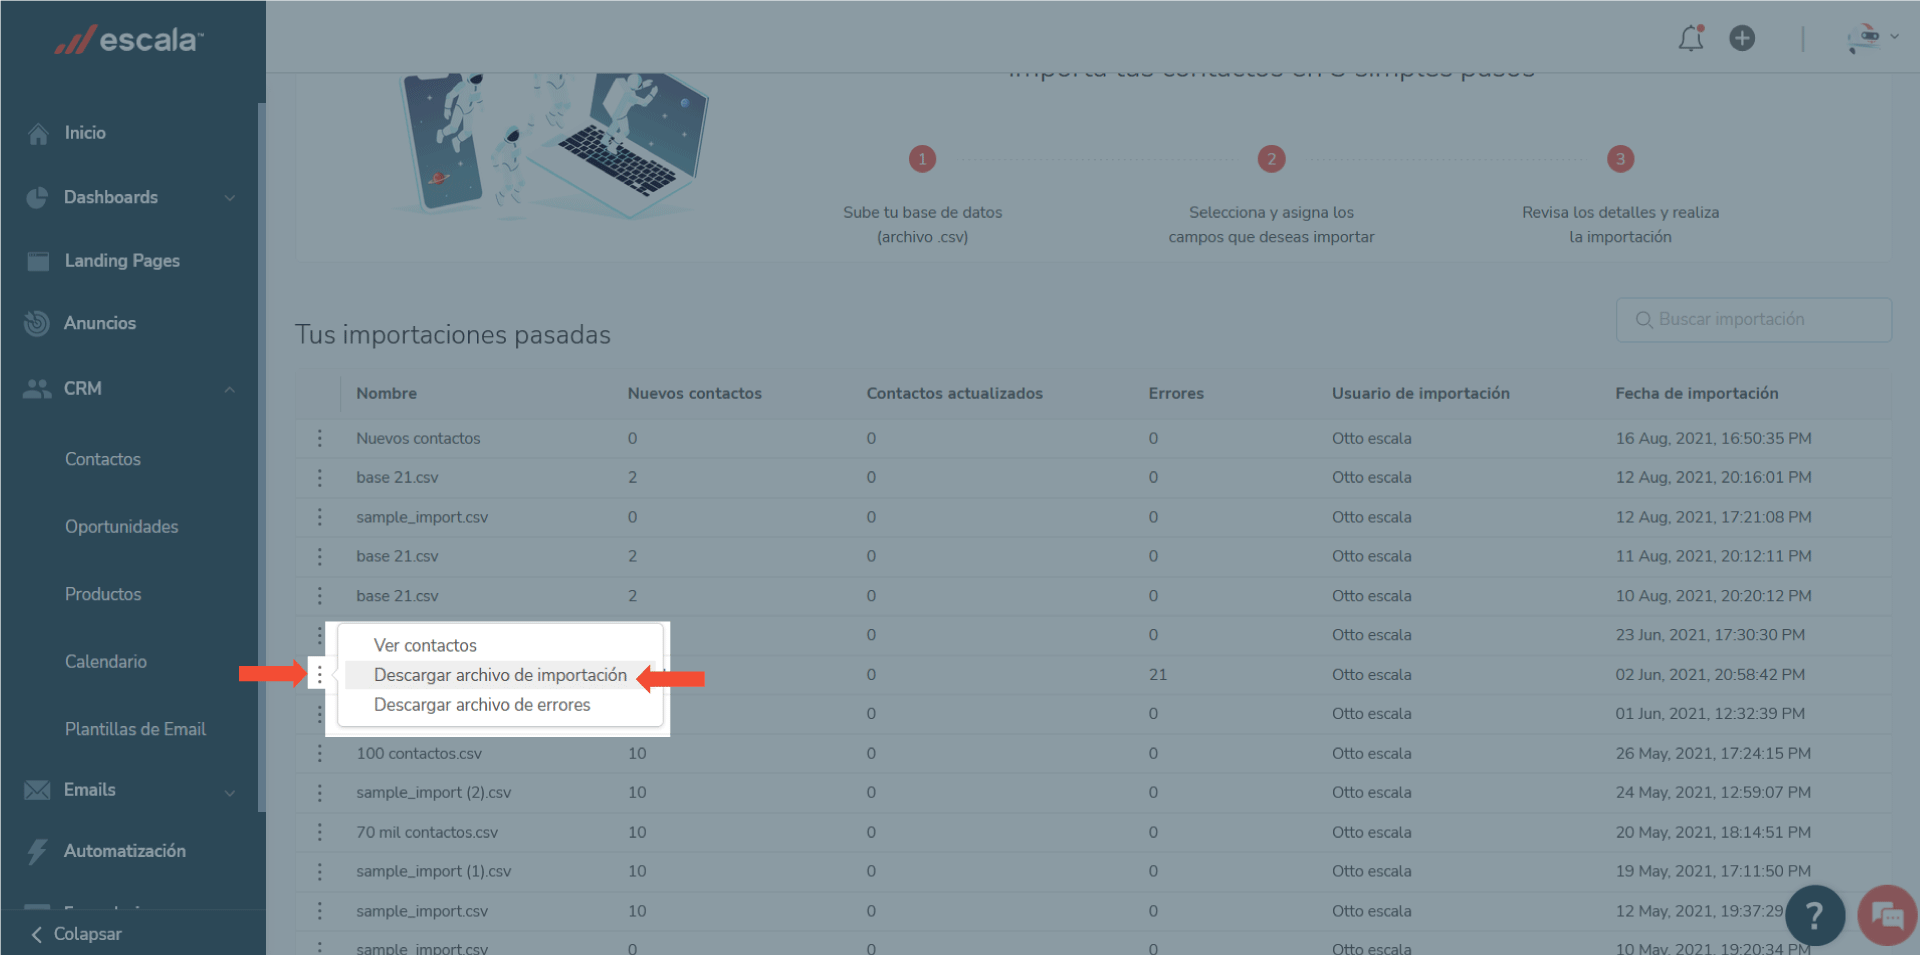The image size is (1920, 955).
Task: Open options for base 21.csv 11 Aug row
Action: click(320, 556)
